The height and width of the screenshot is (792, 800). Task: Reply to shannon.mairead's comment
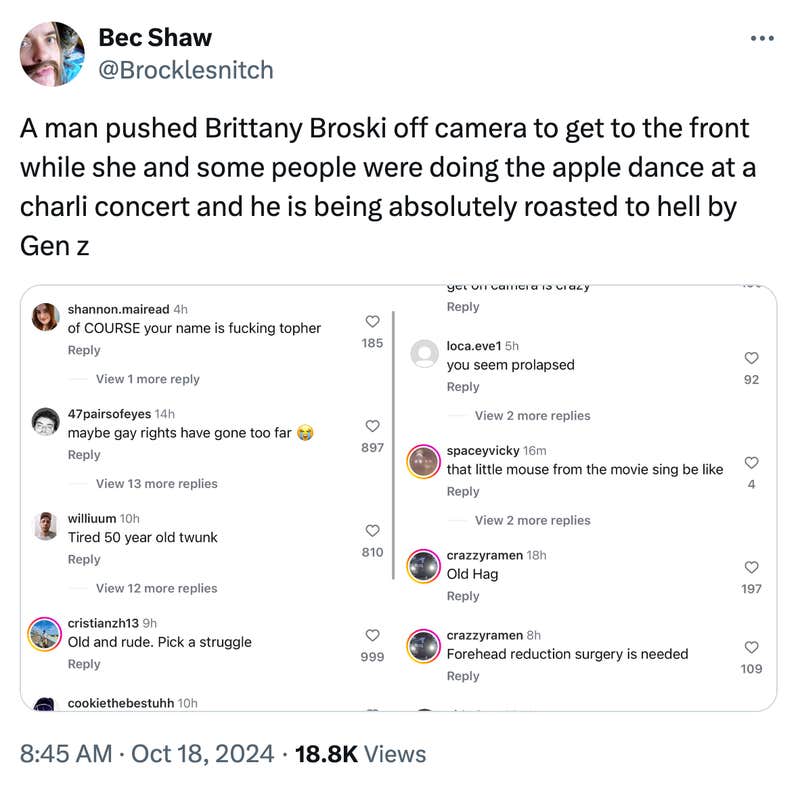tap(84, 350)
